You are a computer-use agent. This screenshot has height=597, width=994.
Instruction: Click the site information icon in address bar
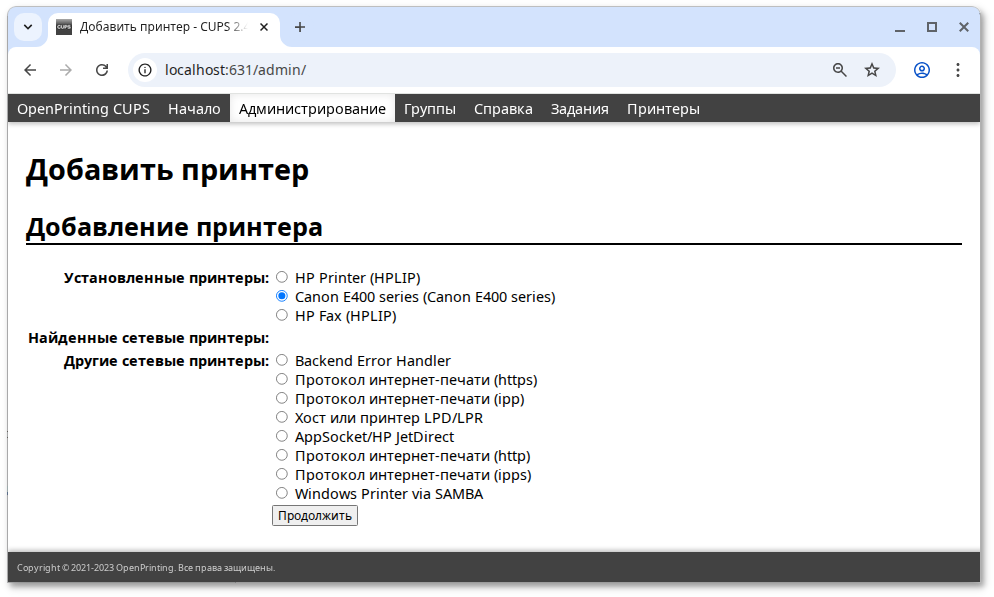tap(147, 70)
